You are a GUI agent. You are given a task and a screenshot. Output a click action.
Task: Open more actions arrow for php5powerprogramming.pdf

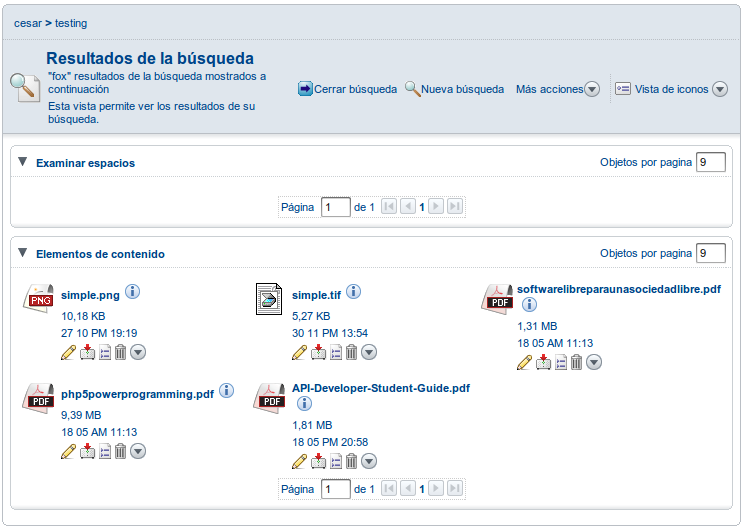coord(138,451)
